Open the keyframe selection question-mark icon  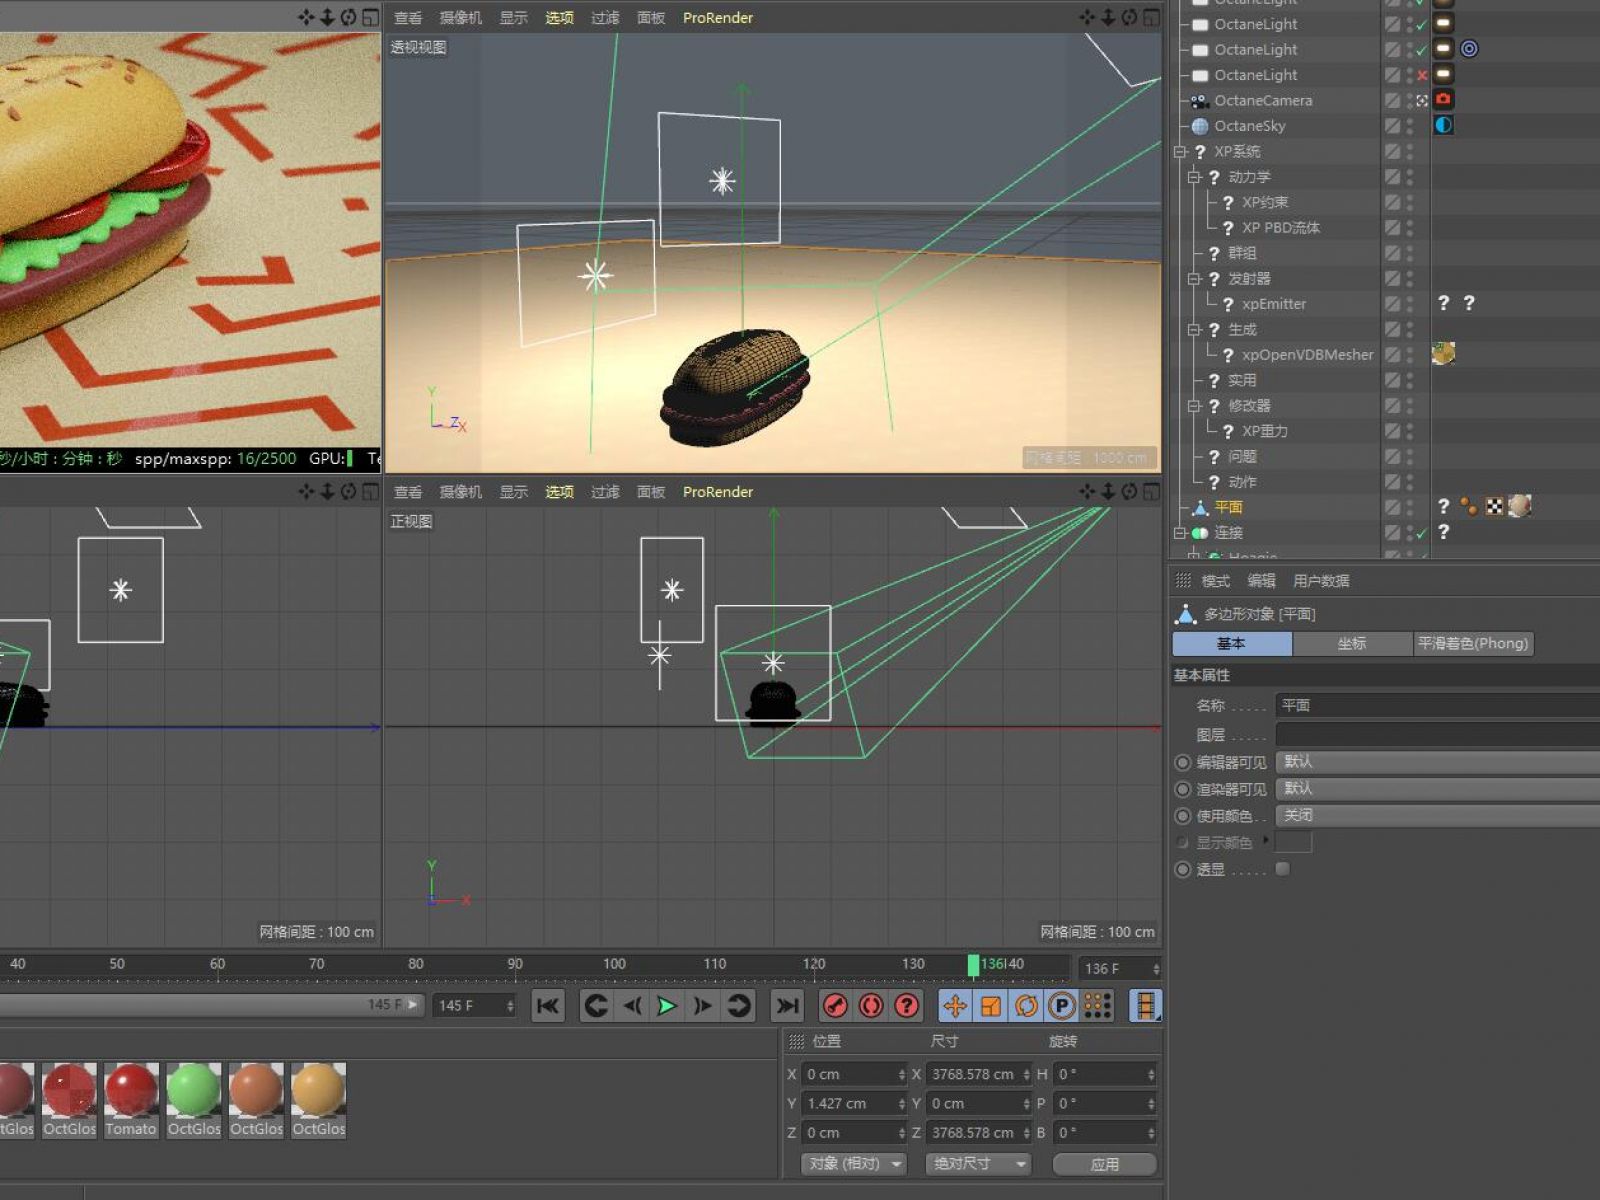click(907, 1006)
